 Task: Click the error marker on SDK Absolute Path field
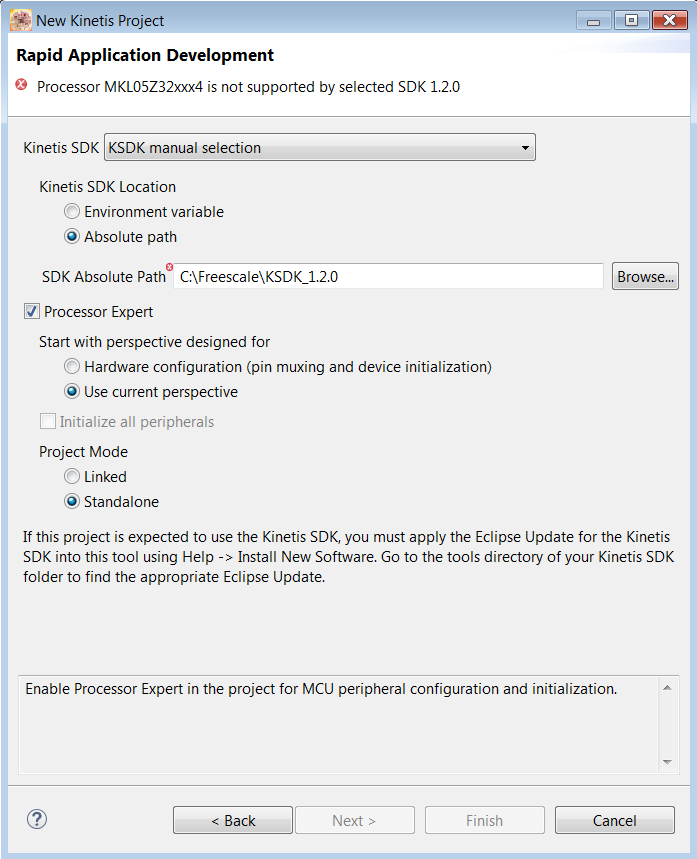170,267
